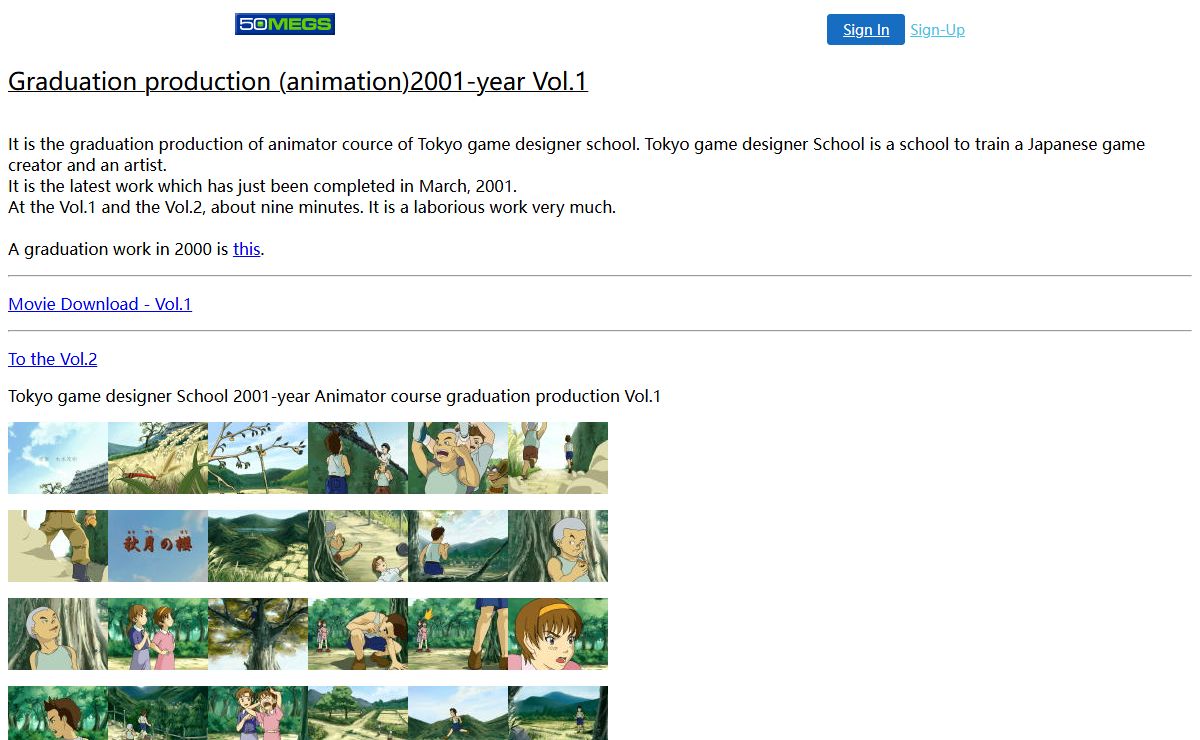Open the Graduation production 2001-year Vol.1 heading link
This screenshot has width=1200, height=740.
(298, 81)
